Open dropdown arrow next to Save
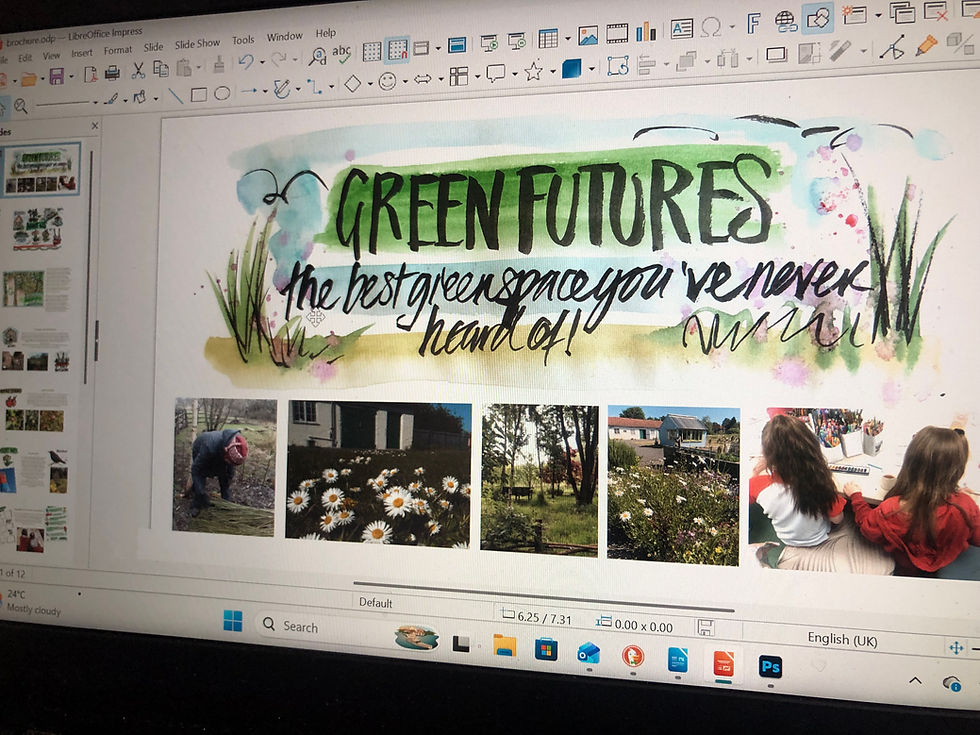The image size is (980, 735). tap(72, 77)
